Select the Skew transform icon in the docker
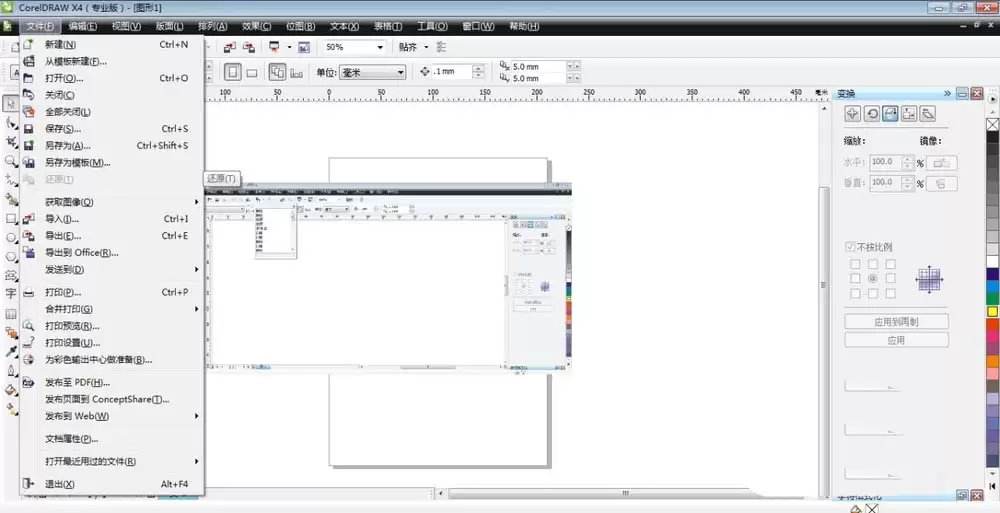Image resolution: width=1000 pixels, height=513 pixels. click(928, 114)
